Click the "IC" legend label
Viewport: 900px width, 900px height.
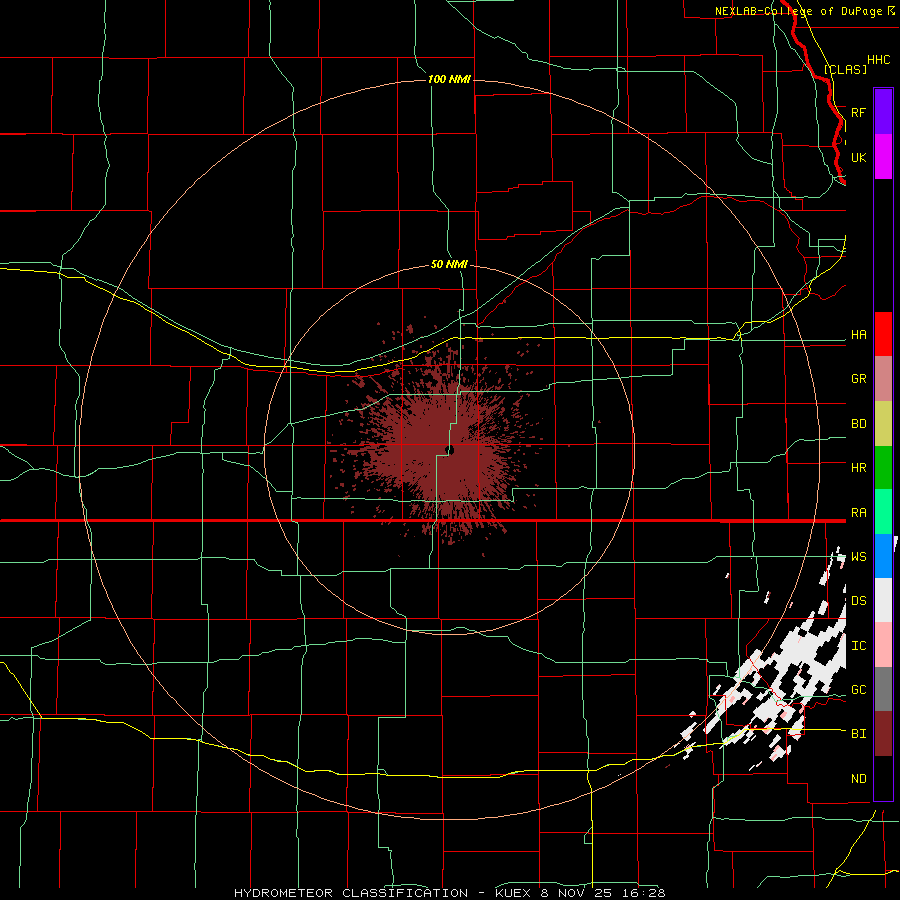[x=858, y=646]
